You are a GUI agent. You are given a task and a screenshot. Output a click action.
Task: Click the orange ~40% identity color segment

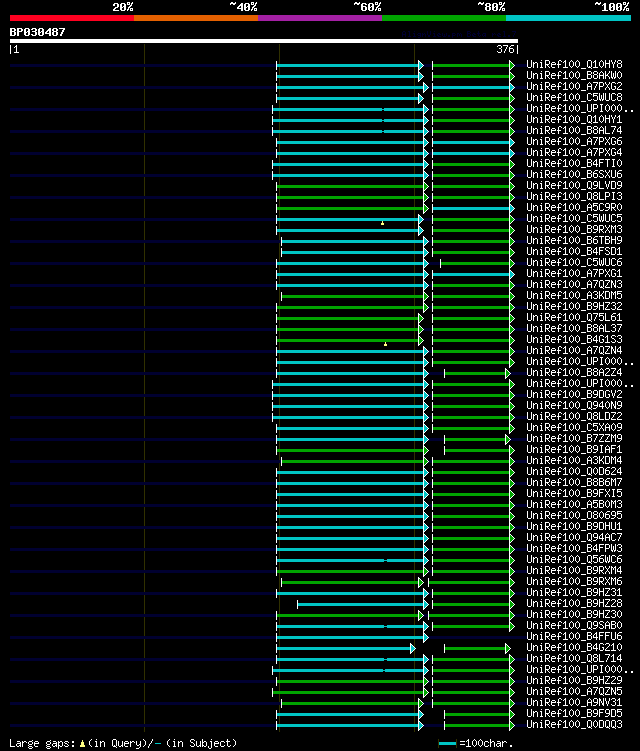(x=196, y=18)
